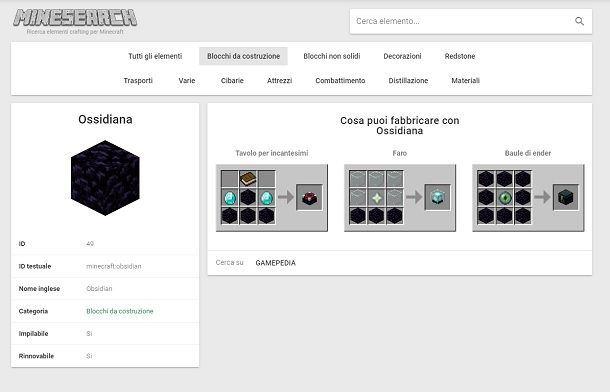Screen dimensions: 610x392
Task: Go to the Combattimento category
Action: coord(340,81)
